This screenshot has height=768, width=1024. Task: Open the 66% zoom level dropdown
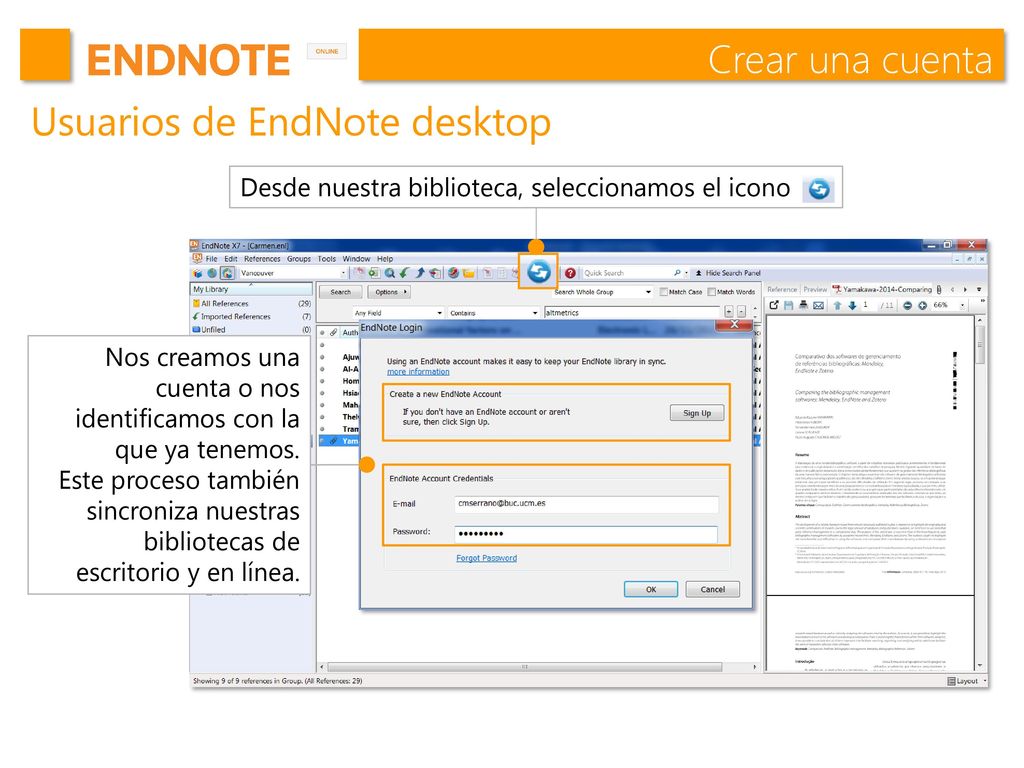tap(963, 306)
